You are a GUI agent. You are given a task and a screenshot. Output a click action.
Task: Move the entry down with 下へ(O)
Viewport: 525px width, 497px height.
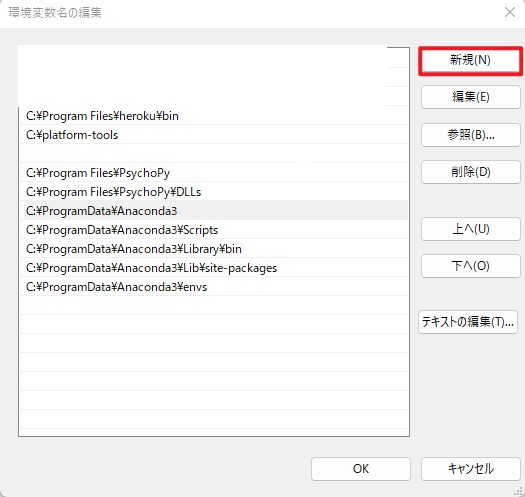tap(470, 266)
